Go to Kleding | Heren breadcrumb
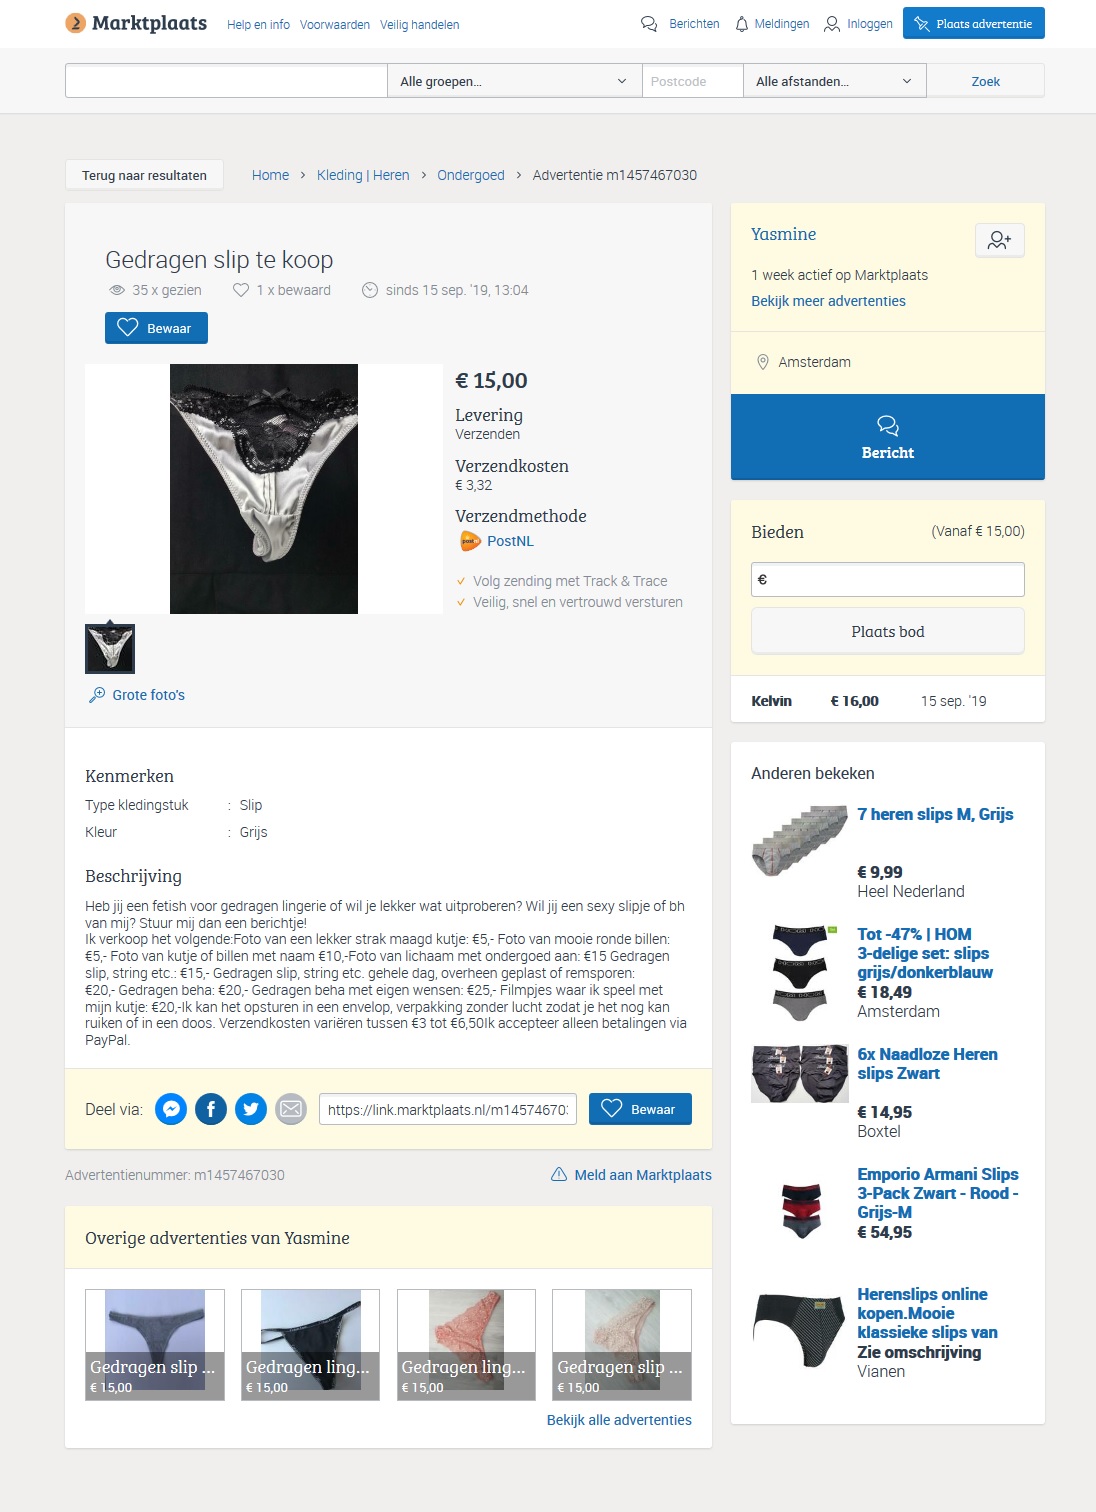 [363, 175]
